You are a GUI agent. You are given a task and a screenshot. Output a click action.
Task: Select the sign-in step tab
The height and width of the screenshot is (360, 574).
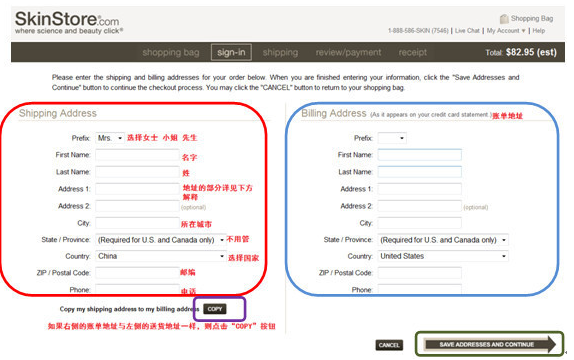(x=231, y=52)
